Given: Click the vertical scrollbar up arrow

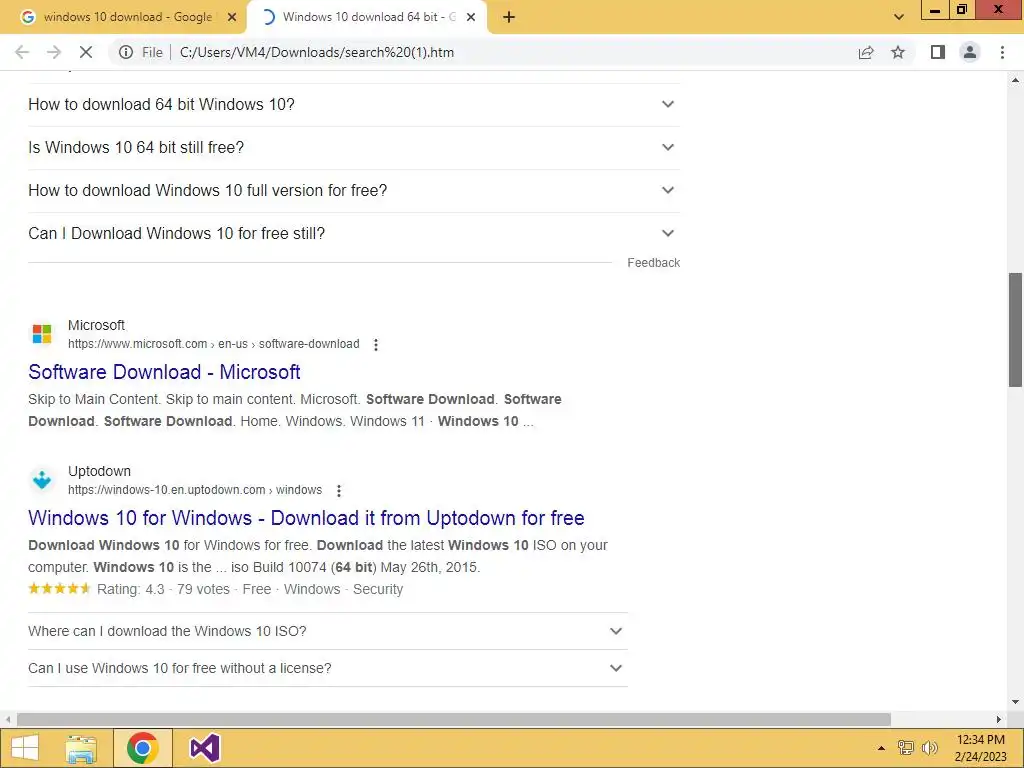Looking at the screenshot, I should (x=1015, y=80).
